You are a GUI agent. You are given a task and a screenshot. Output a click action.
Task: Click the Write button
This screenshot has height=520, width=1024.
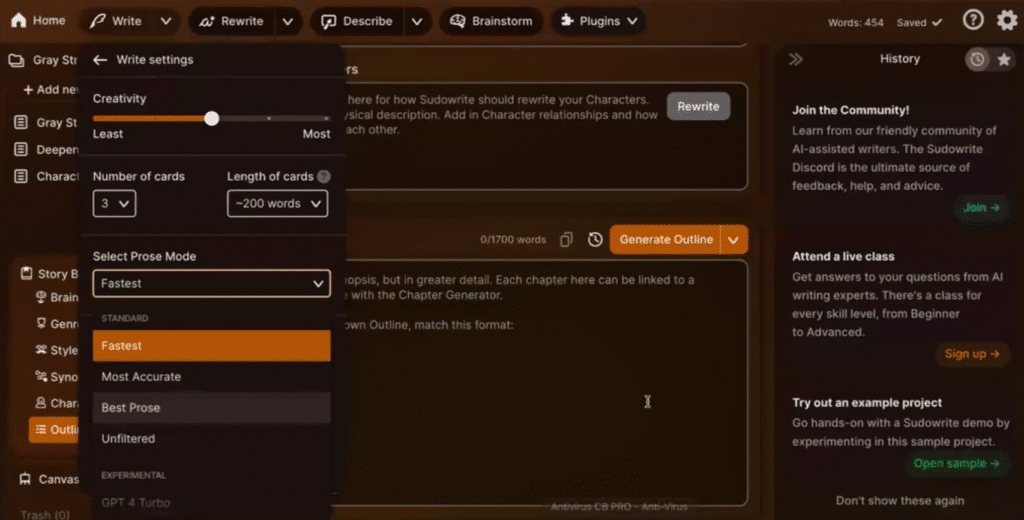click(x=117, y=21)
